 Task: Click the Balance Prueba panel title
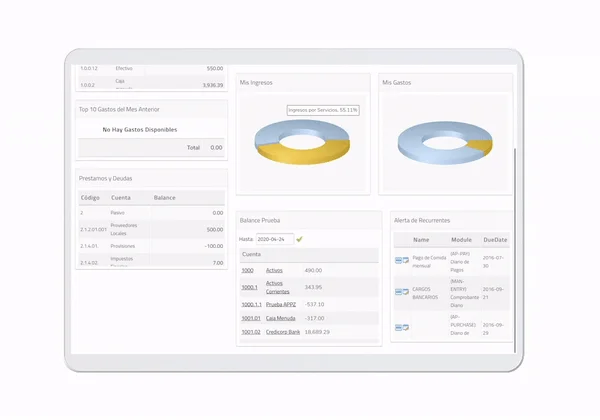click(260, 221)
